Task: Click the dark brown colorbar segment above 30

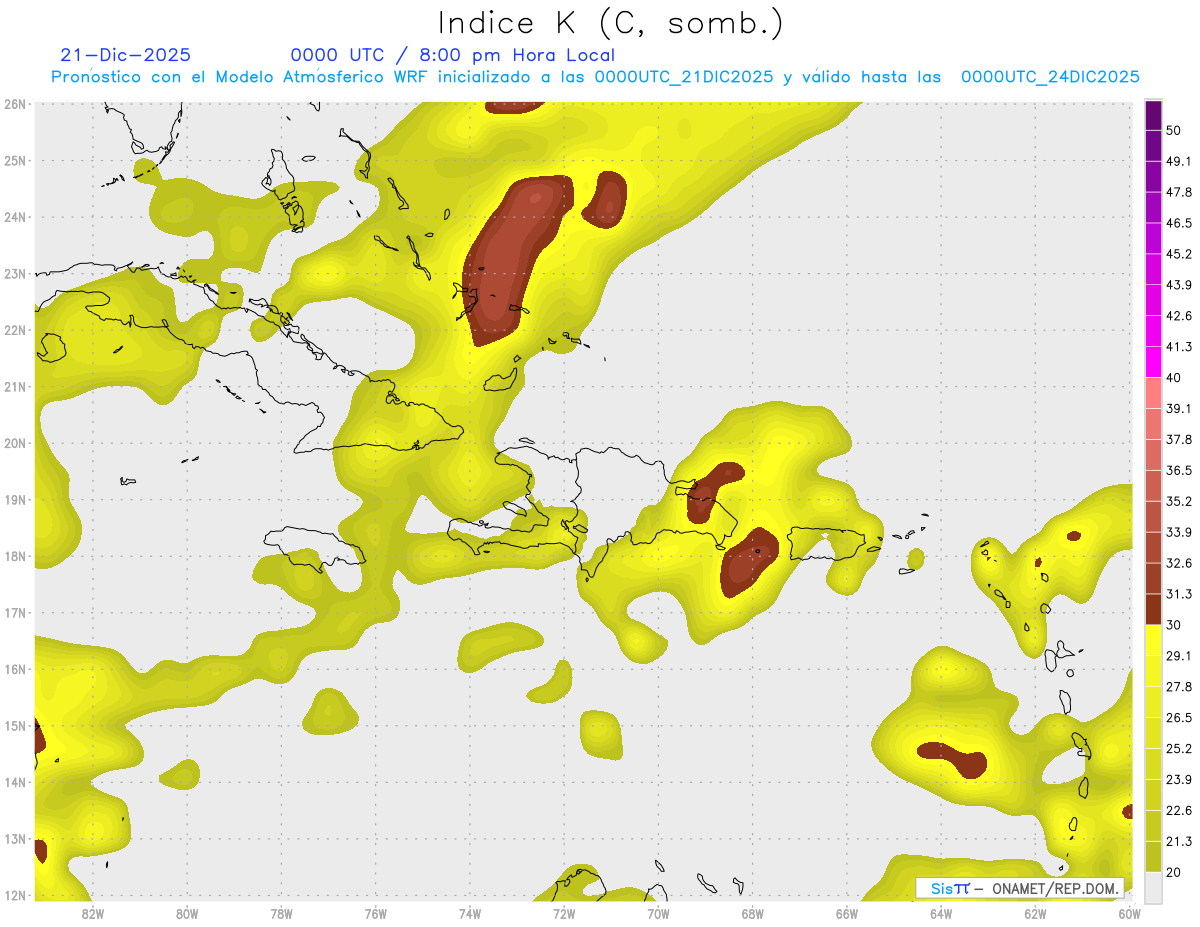Action: pos(1153,609)
